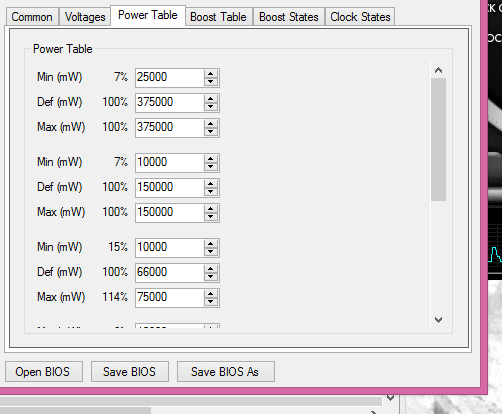Decrease the 7% Min 10000 value down arrow
Viewport: 502px width, 414px height.
click(x=211, y=167)
